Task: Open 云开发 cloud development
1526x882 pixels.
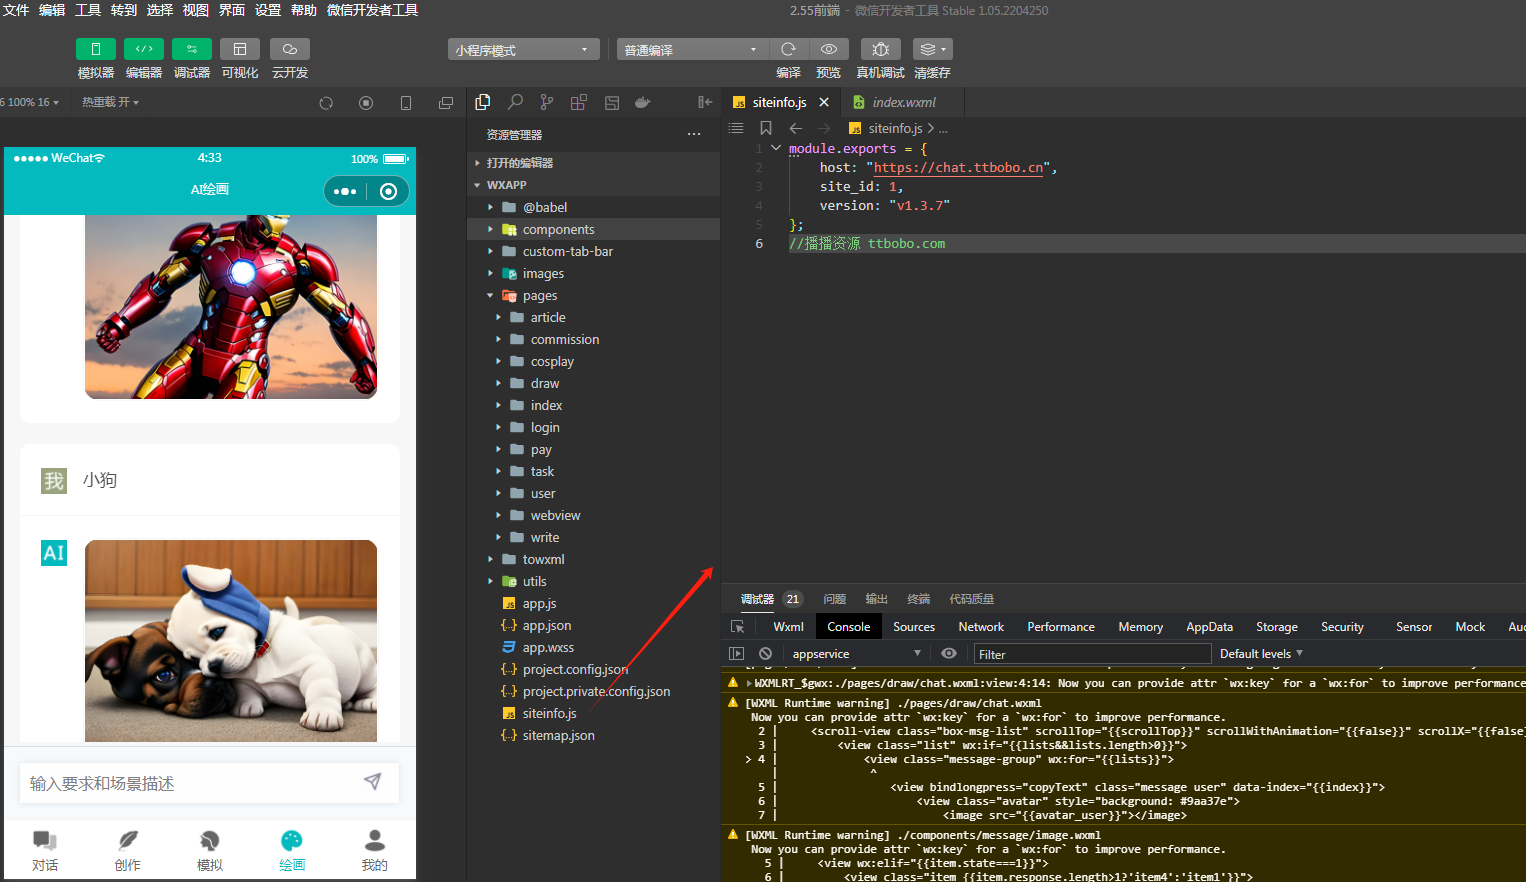Action: click(290, 49)
